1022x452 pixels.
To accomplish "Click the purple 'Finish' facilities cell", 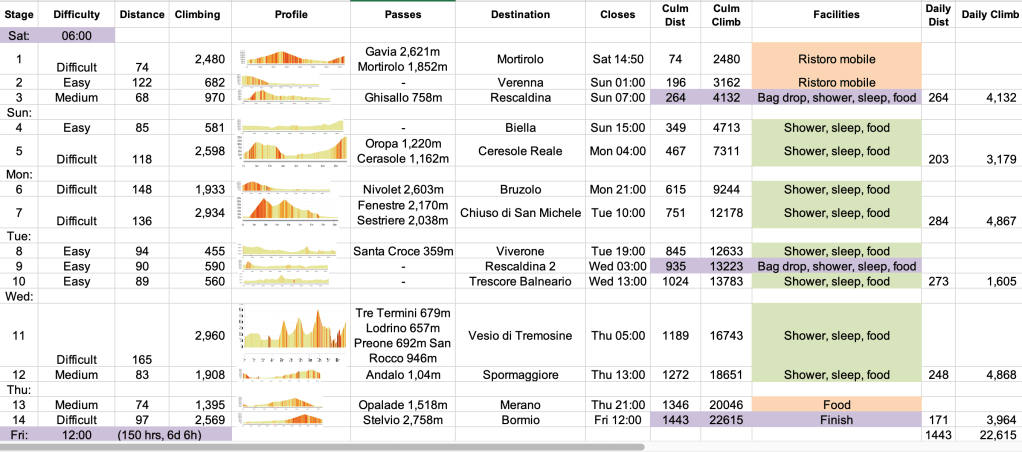I will tap(835, 420).
